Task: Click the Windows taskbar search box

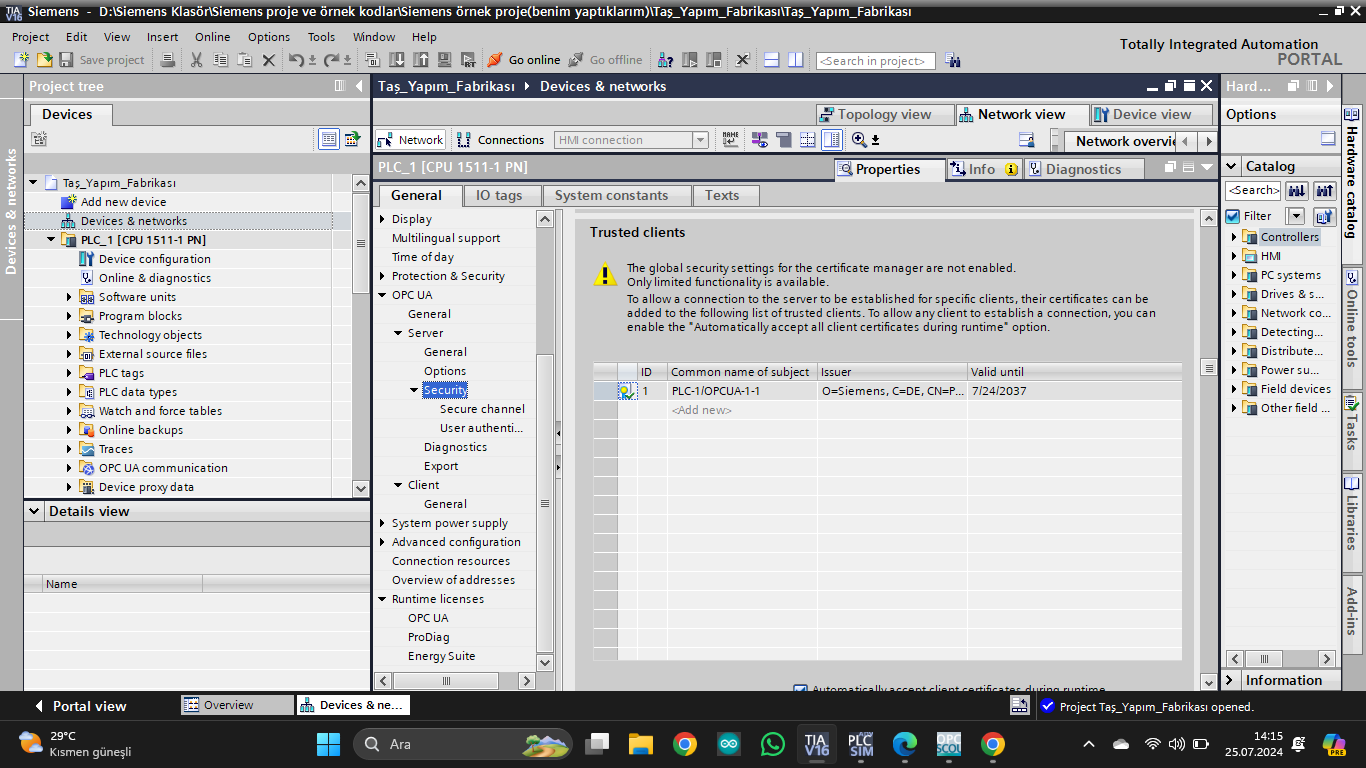Action: (x=463, y=744)
